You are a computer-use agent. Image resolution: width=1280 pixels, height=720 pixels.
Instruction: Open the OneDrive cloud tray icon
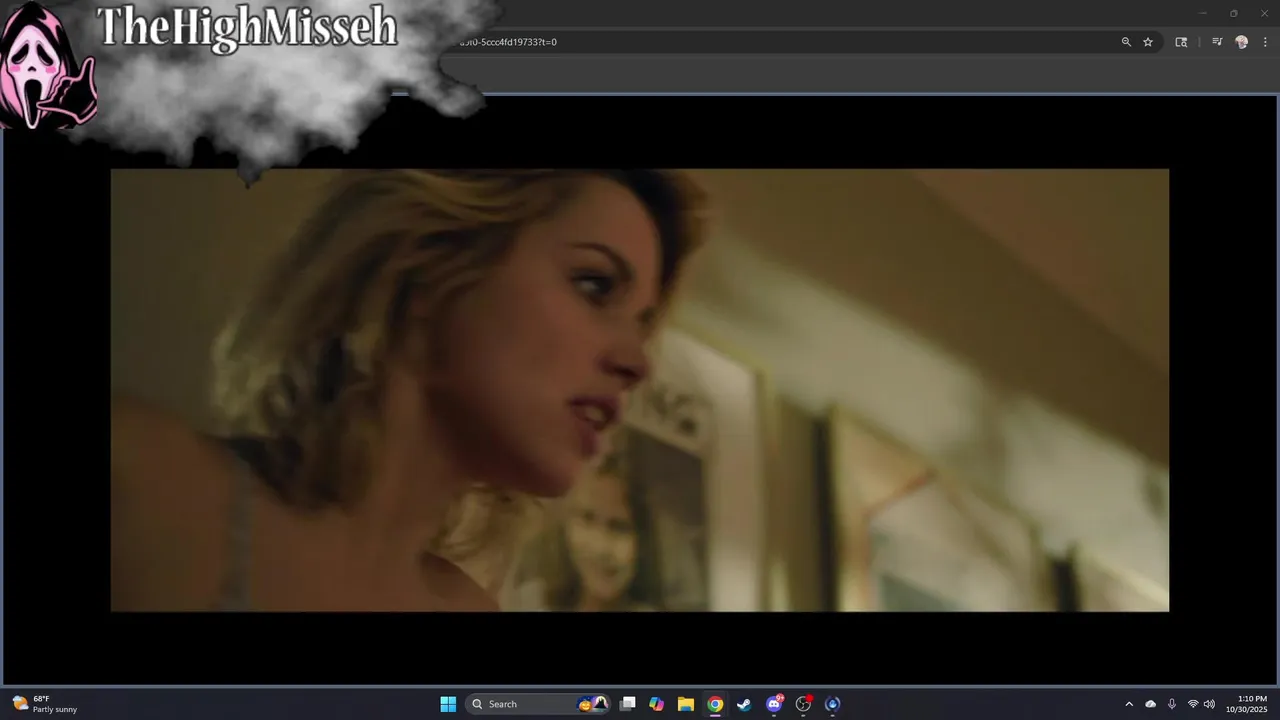pyautogui.click(x=1150, y=704)
